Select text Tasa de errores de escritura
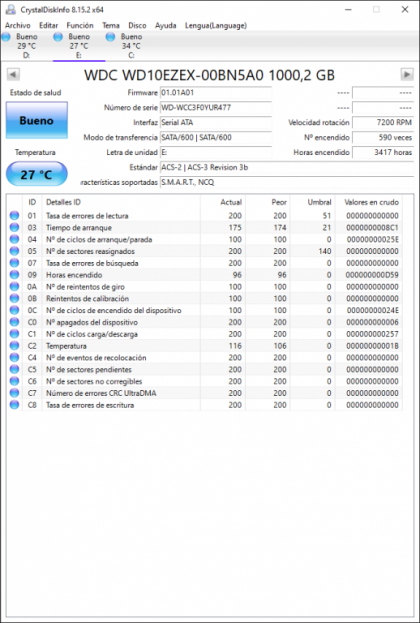This screenshot has width=420, height=623. [x=90, y=405]
